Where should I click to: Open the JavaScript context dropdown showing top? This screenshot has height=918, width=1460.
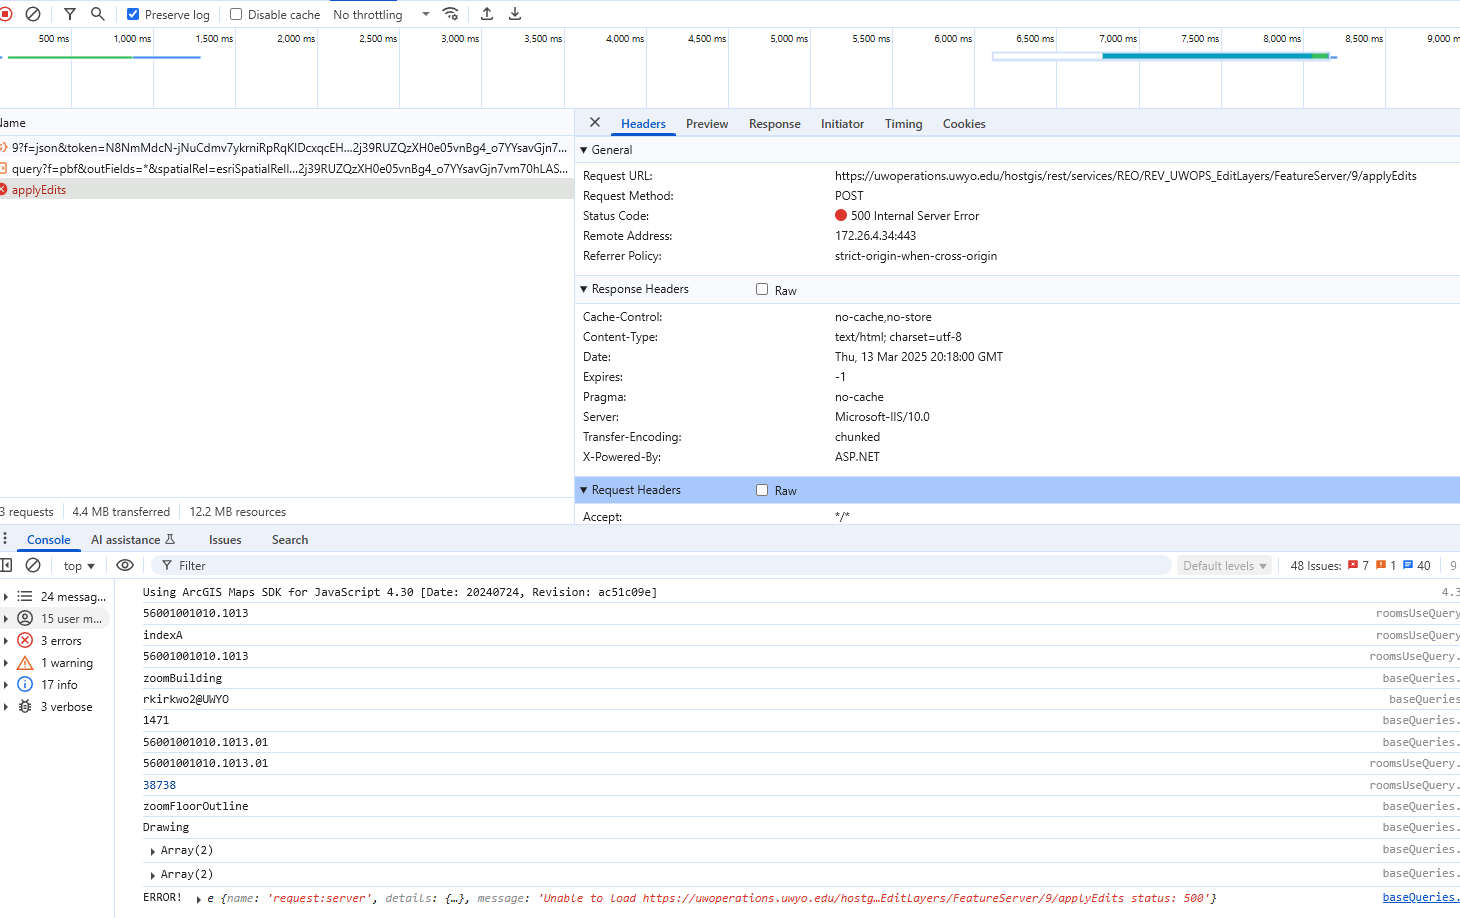[x=78, y=565]
